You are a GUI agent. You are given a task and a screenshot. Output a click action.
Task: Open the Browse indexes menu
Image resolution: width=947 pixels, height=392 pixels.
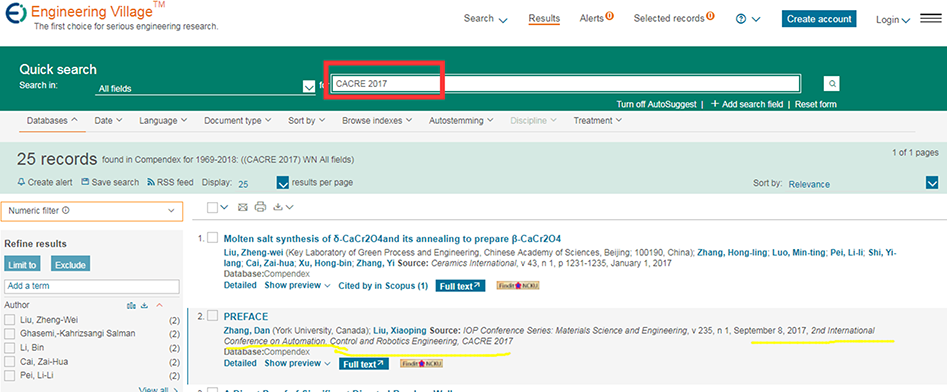[x=377, y=121]
